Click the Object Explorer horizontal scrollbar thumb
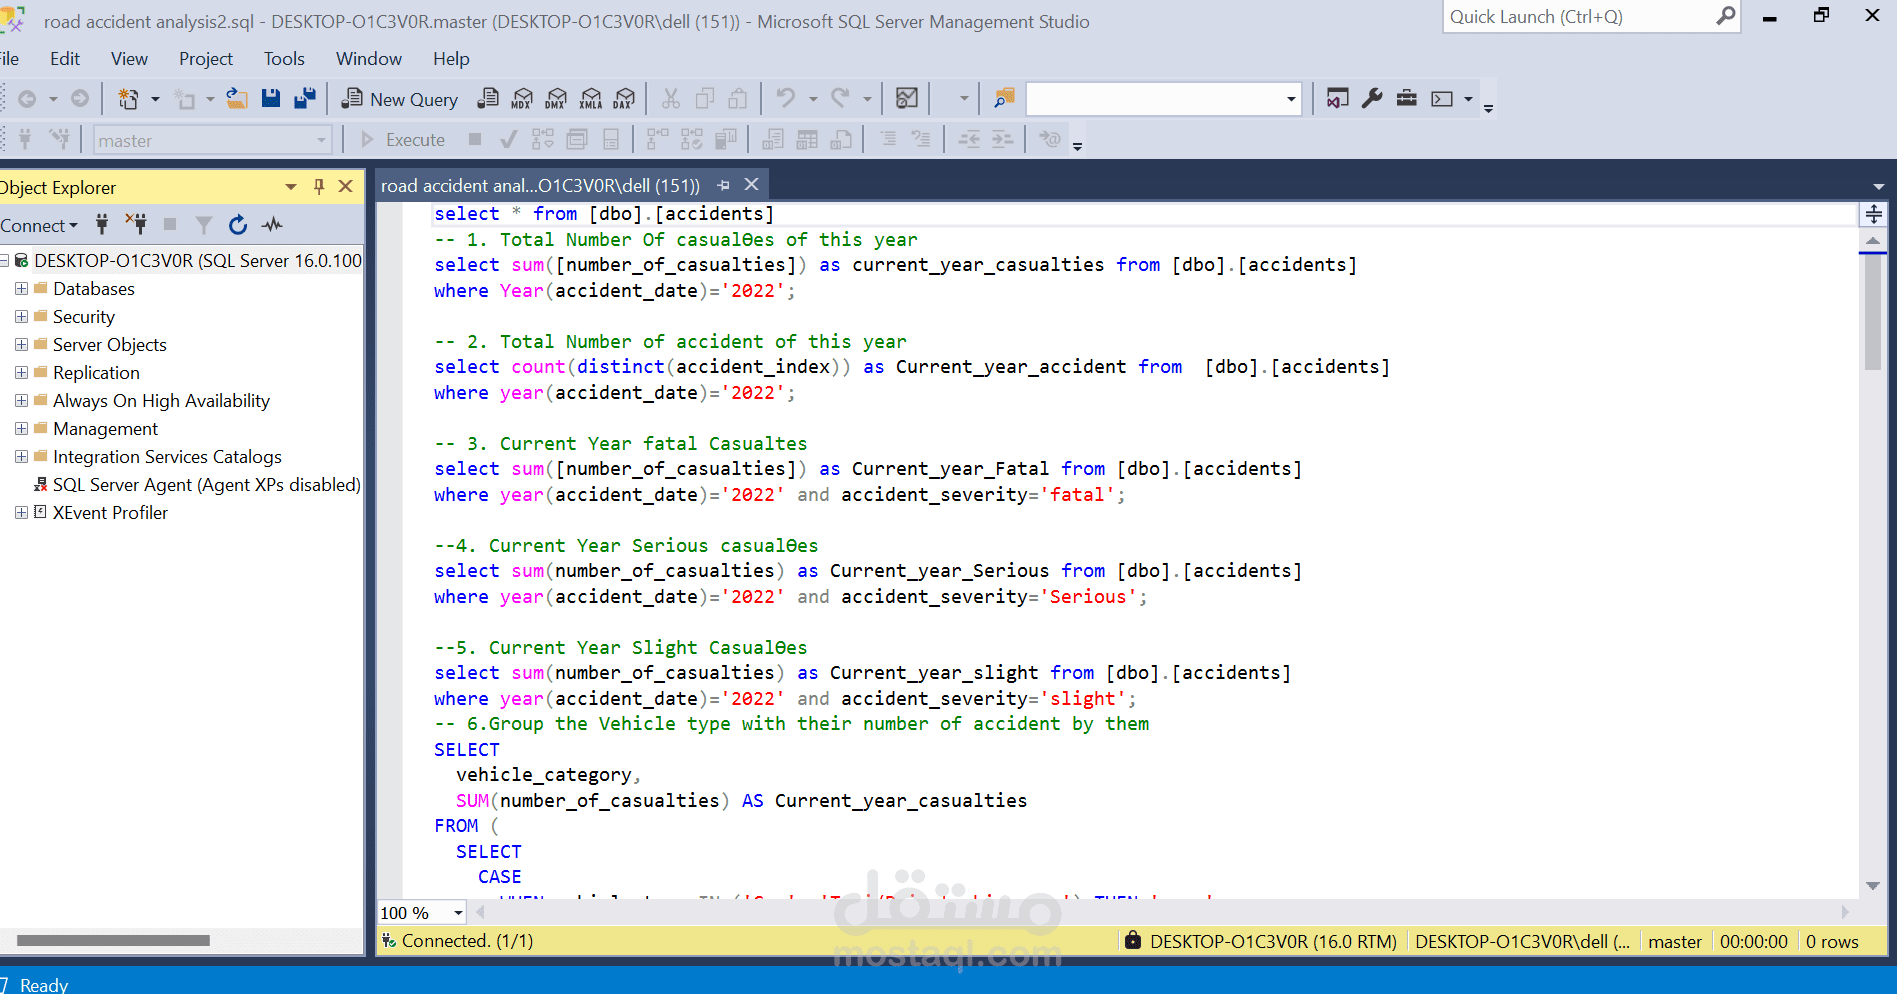 [113, 940]
